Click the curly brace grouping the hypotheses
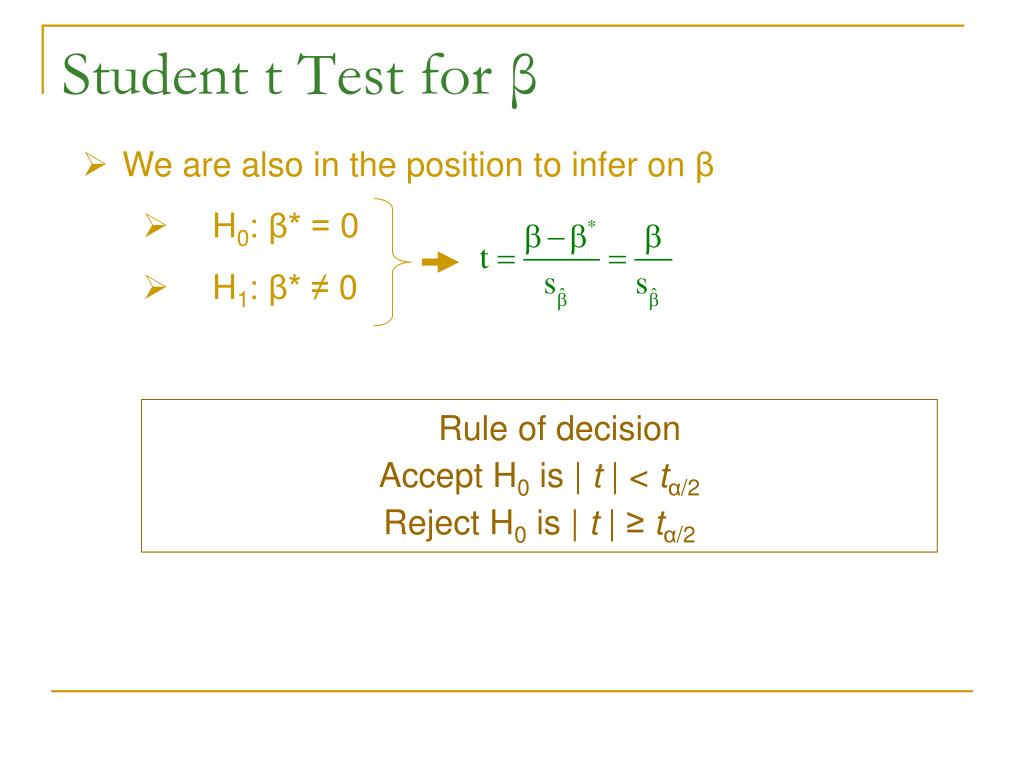The height and width of the screenshot is (768, 1024). (x=392, y=261)
